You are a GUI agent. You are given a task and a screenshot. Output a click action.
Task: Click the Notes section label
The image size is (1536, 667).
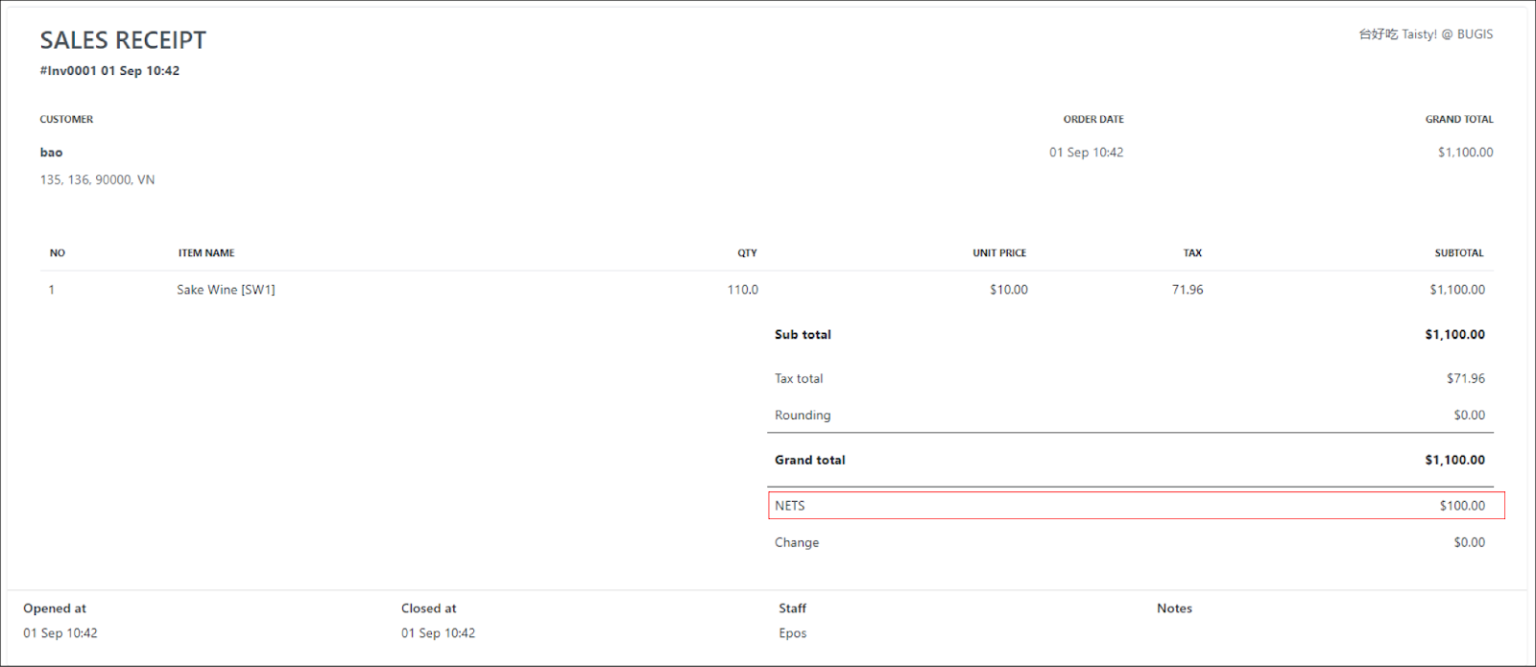click(x=1174, y=608)
